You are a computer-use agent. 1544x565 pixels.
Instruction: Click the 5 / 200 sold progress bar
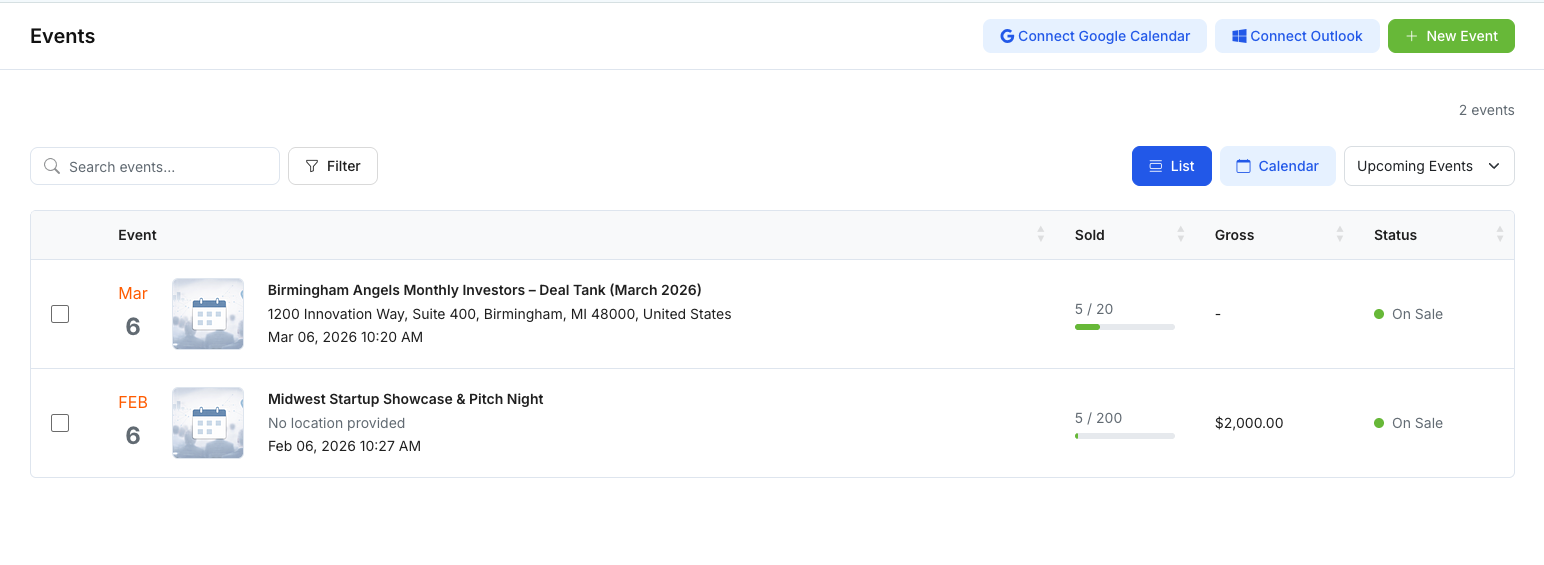click(1124, 436)
